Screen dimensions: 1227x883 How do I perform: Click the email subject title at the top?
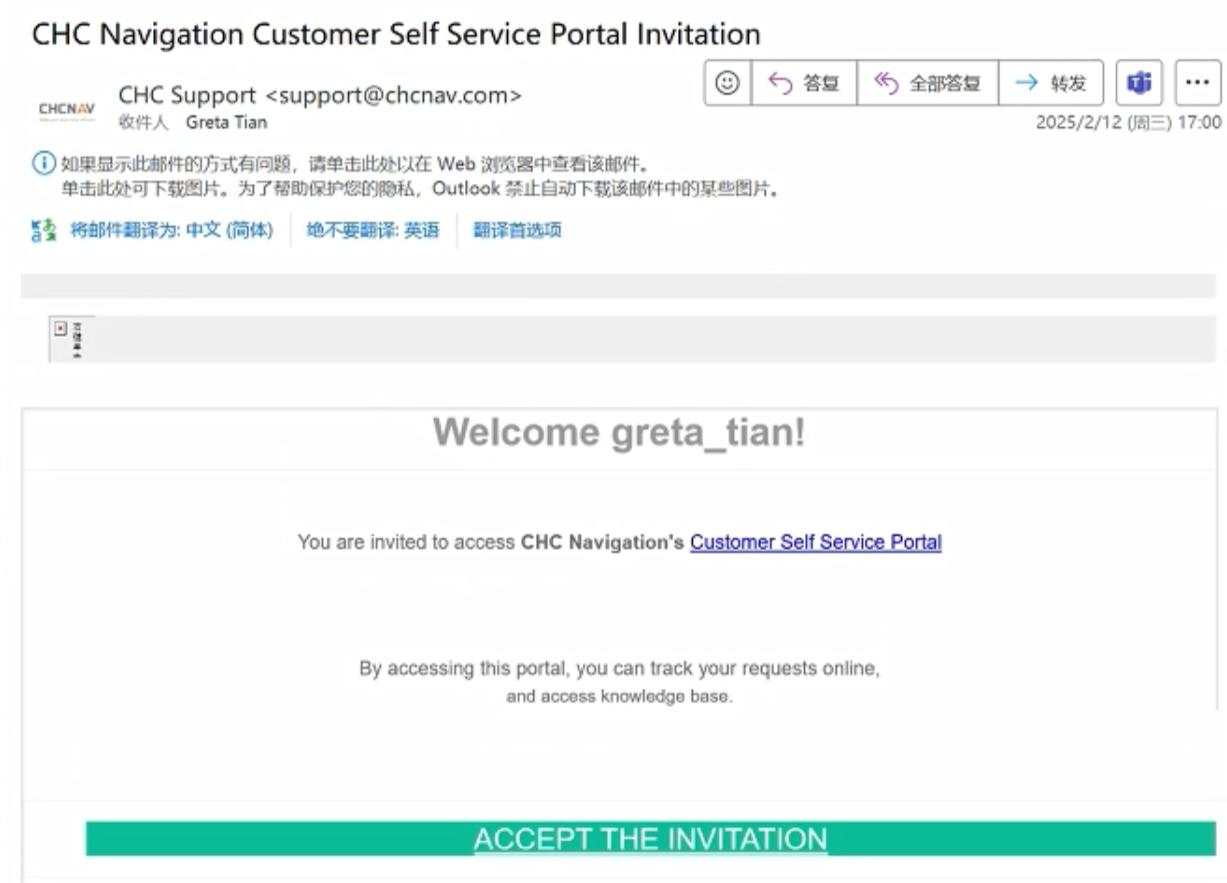(x=396, y=34)
